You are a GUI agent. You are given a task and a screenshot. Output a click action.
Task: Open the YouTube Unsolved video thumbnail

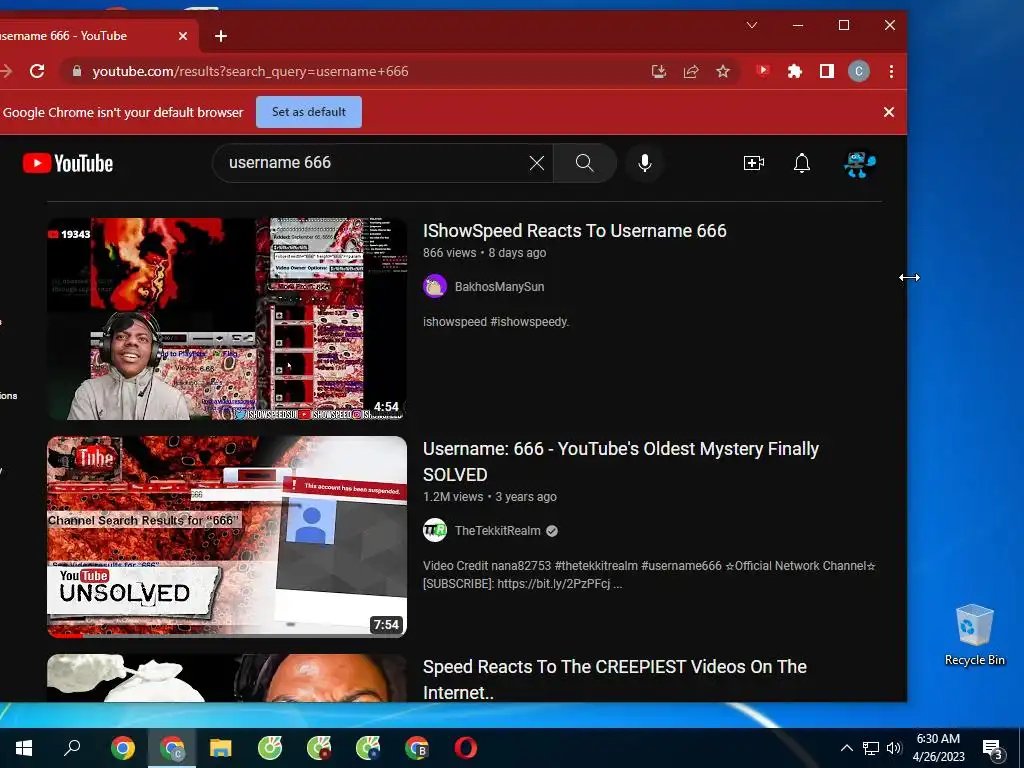pyautogui.click(x=227, y=537)
